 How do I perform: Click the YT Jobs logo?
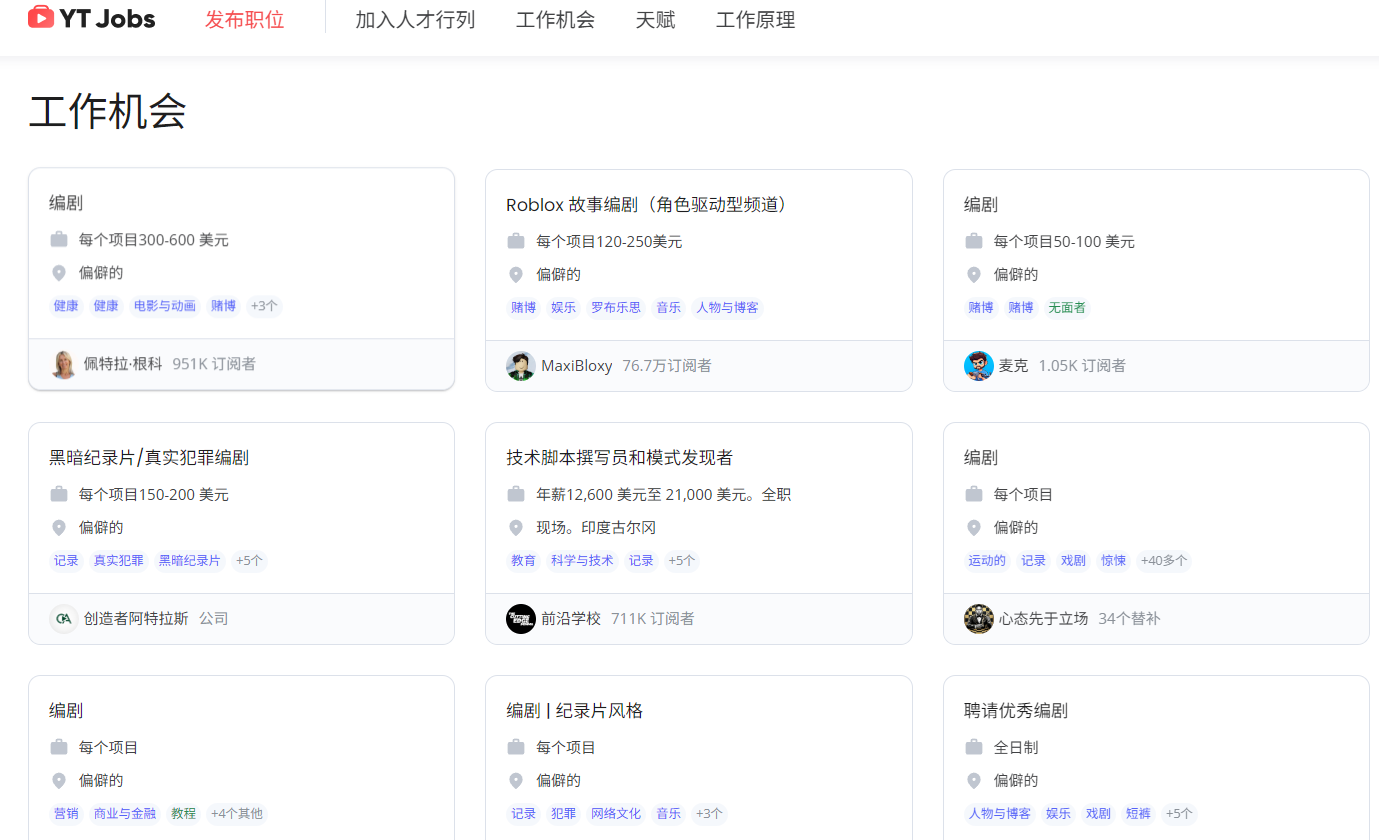point(91,18)
